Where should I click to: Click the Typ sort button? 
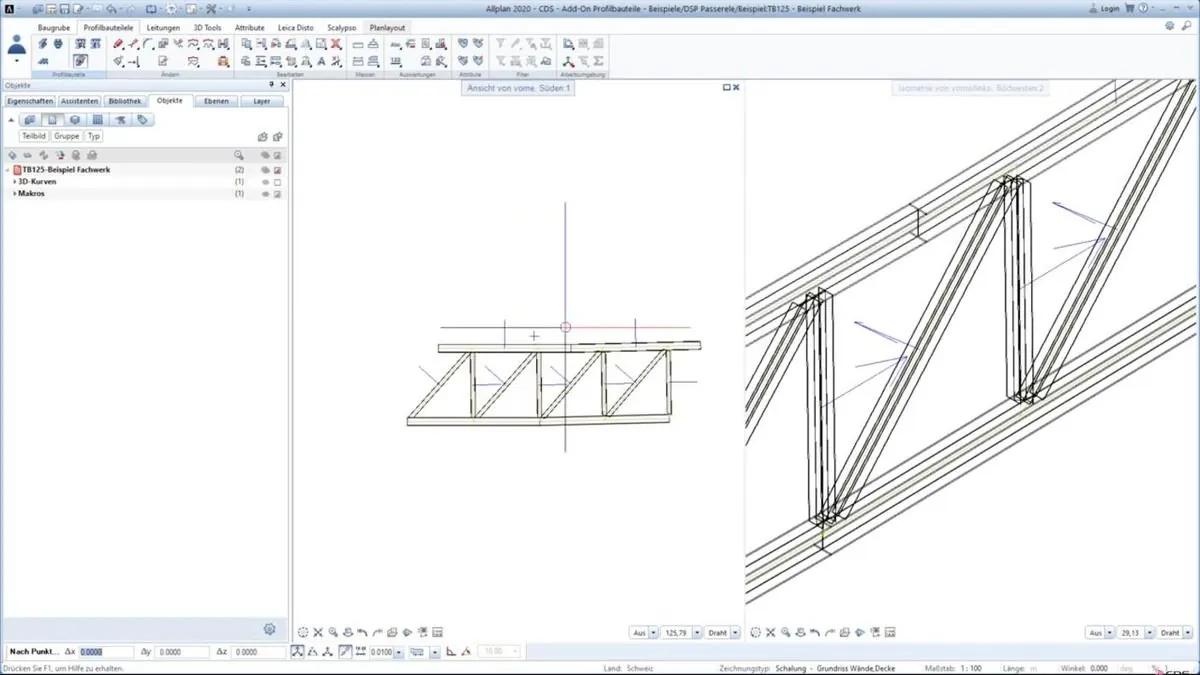click(94, 136)
